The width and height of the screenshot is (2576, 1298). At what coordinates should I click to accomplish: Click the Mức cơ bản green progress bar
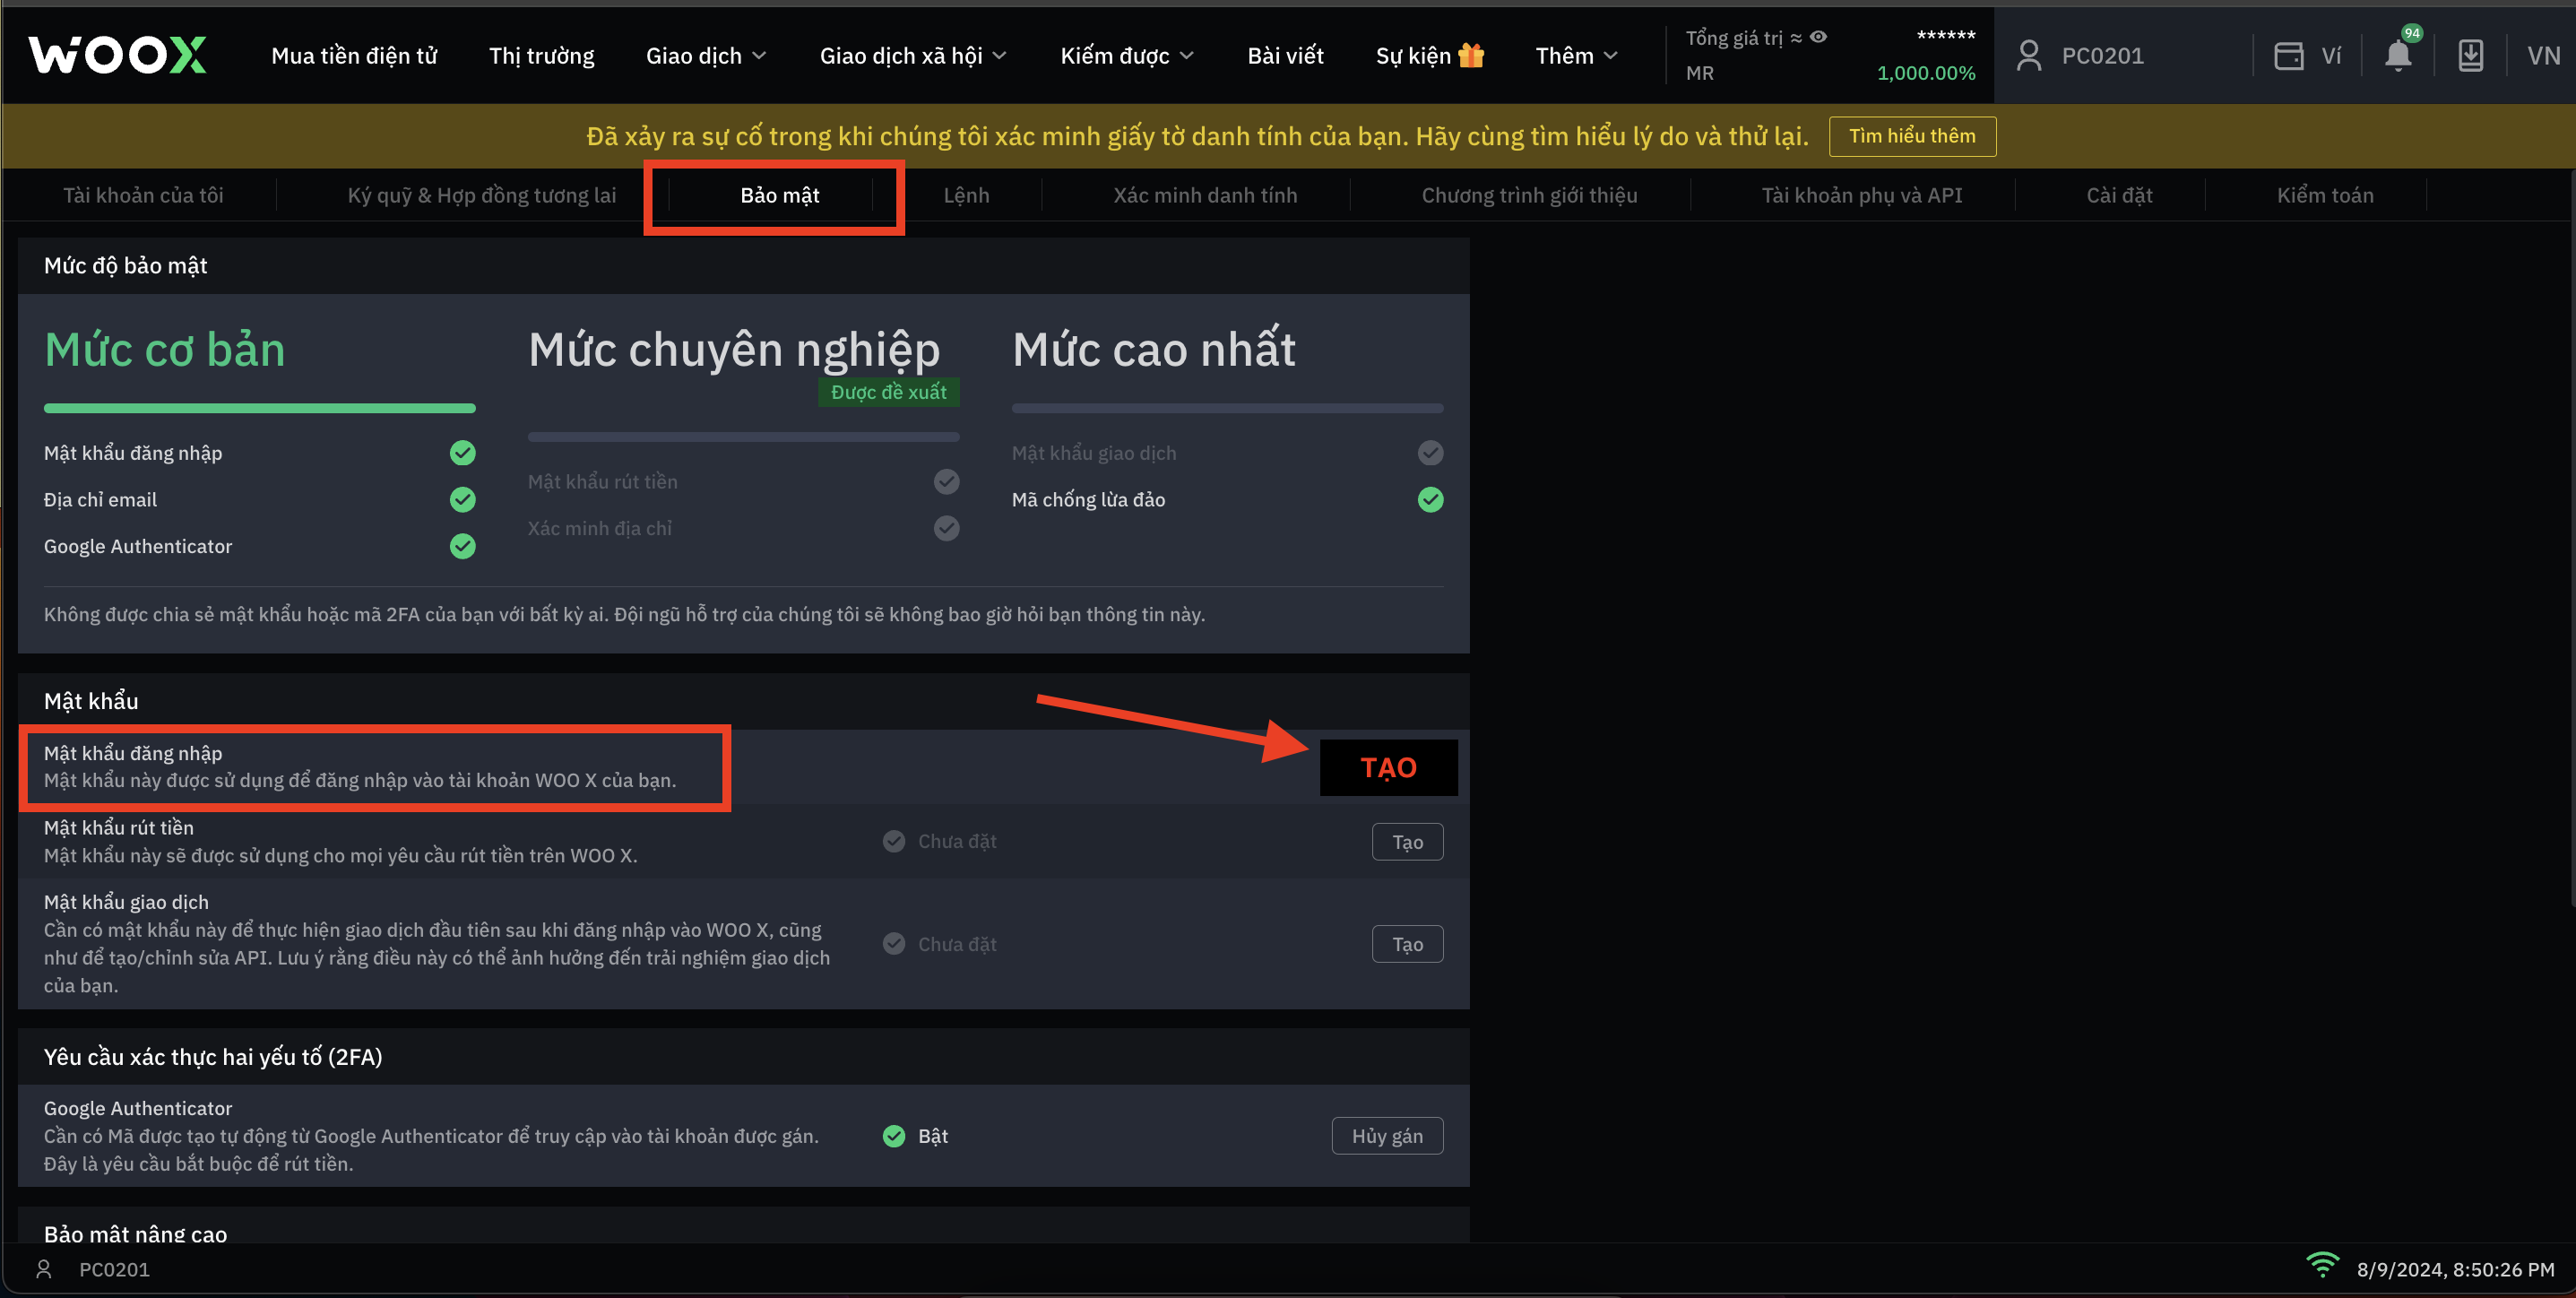pos(259,408)
